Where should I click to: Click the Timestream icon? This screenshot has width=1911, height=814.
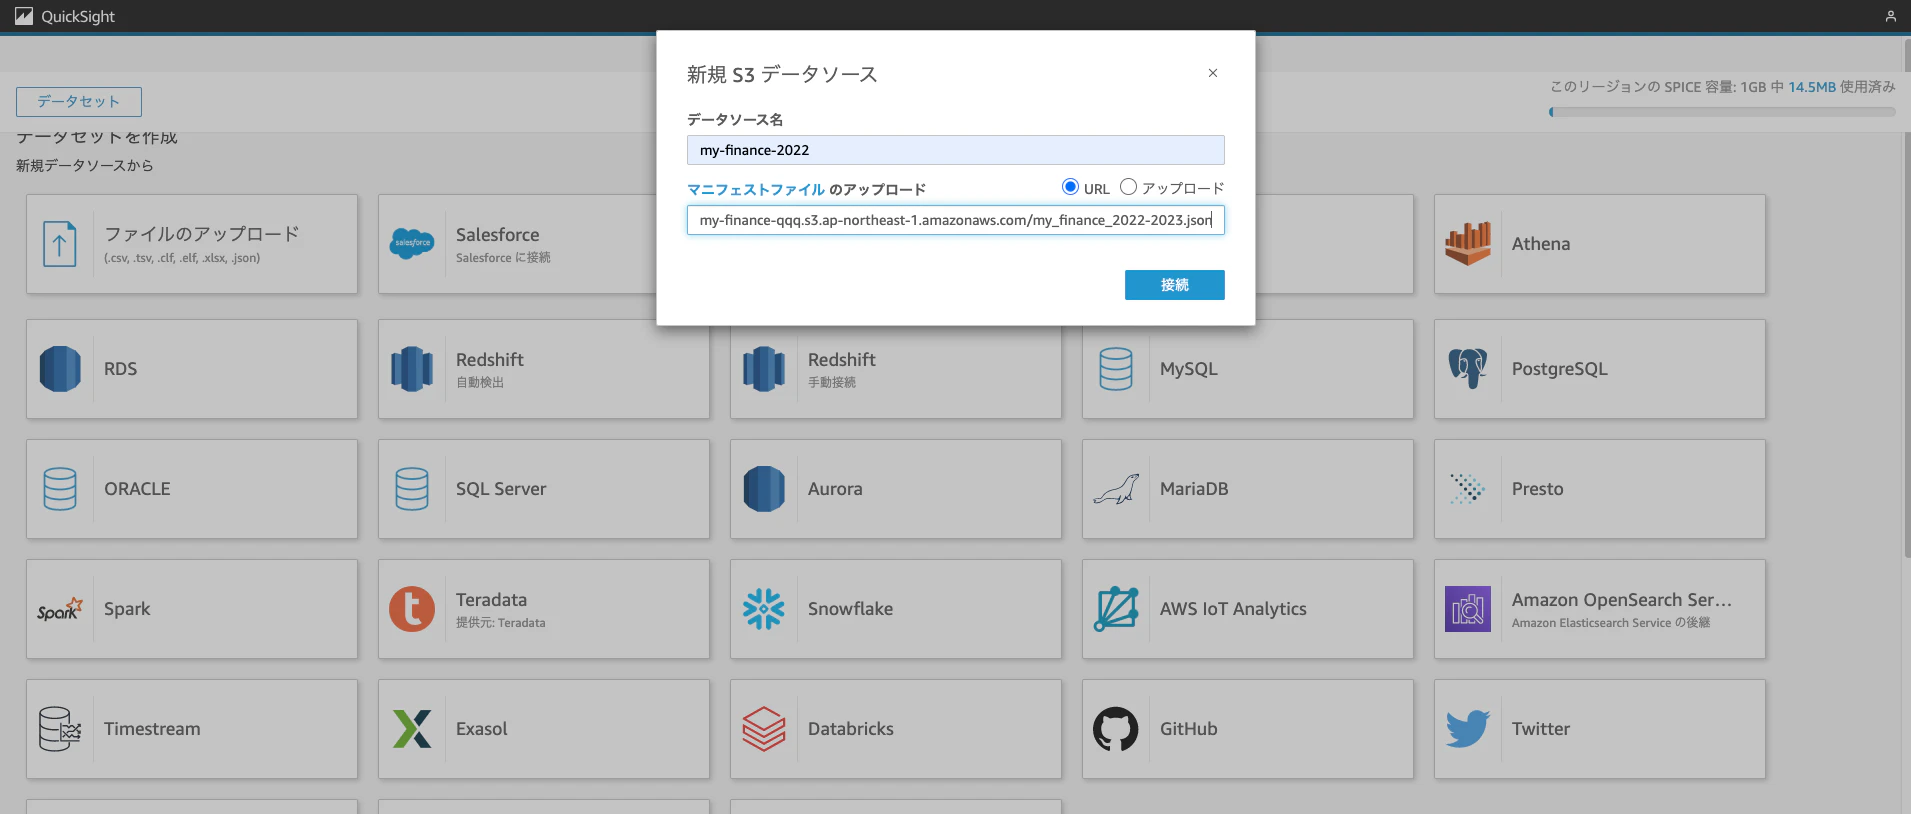60,729
